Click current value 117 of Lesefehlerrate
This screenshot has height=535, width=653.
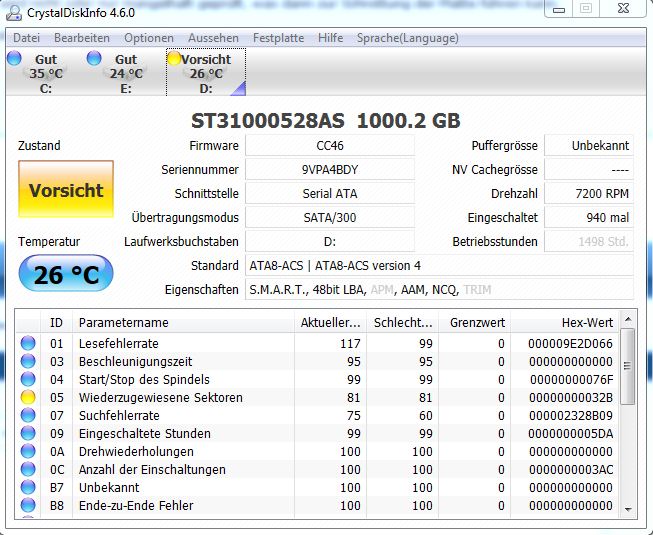pos(350,343)
